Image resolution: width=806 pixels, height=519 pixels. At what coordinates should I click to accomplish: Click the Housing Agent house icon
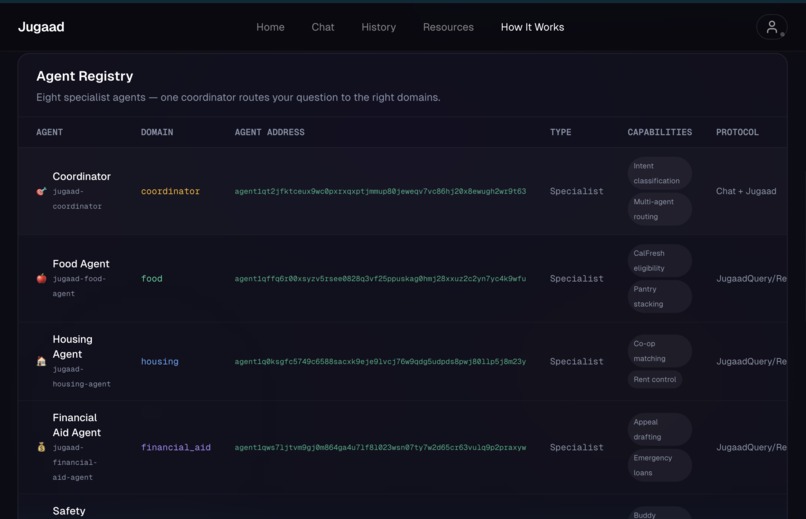click(41, 361)
